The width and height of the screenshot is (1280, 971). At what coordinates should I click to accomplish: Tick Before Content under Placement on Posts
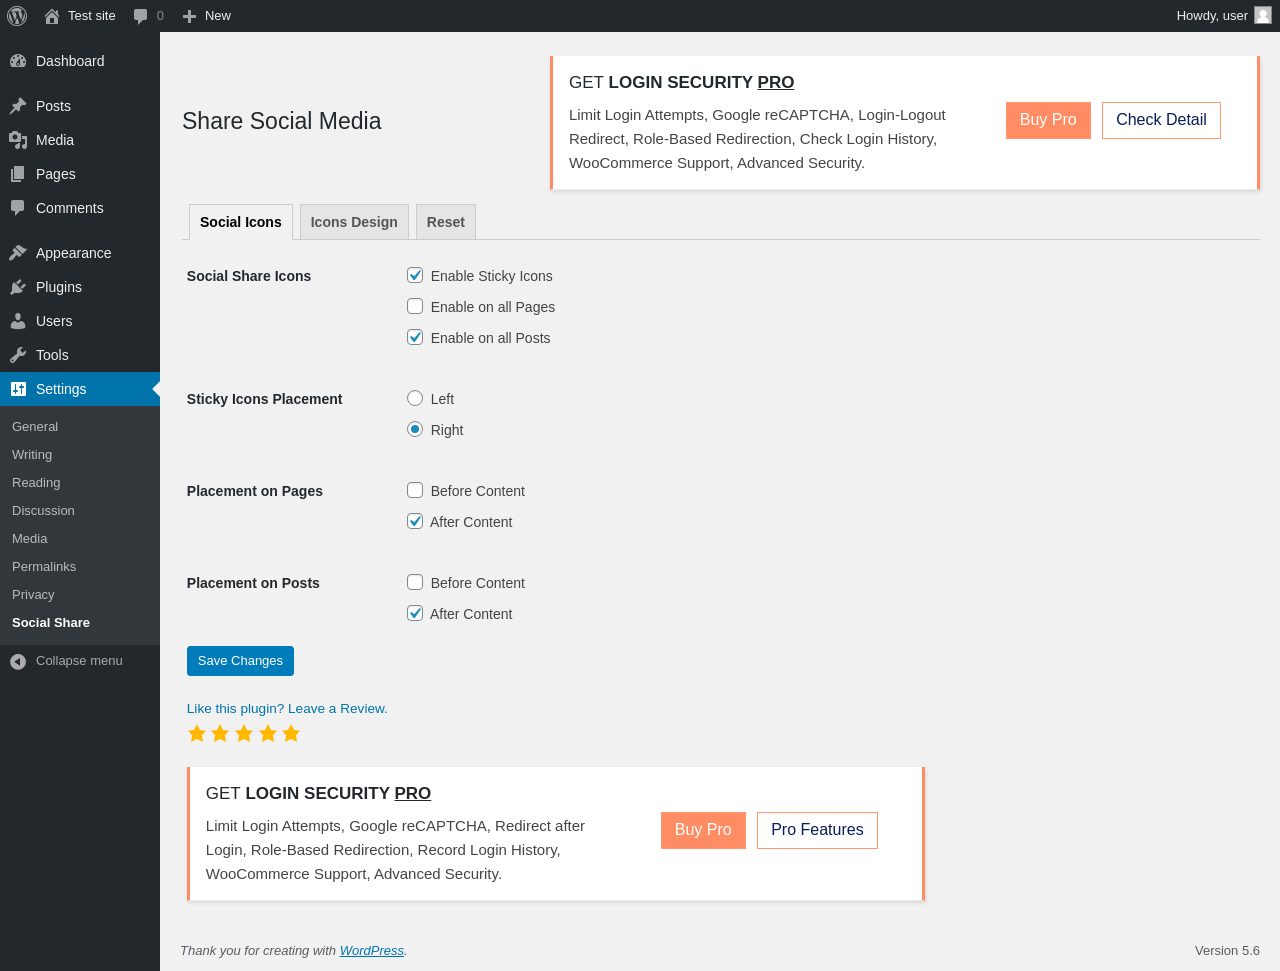point(415,582)
